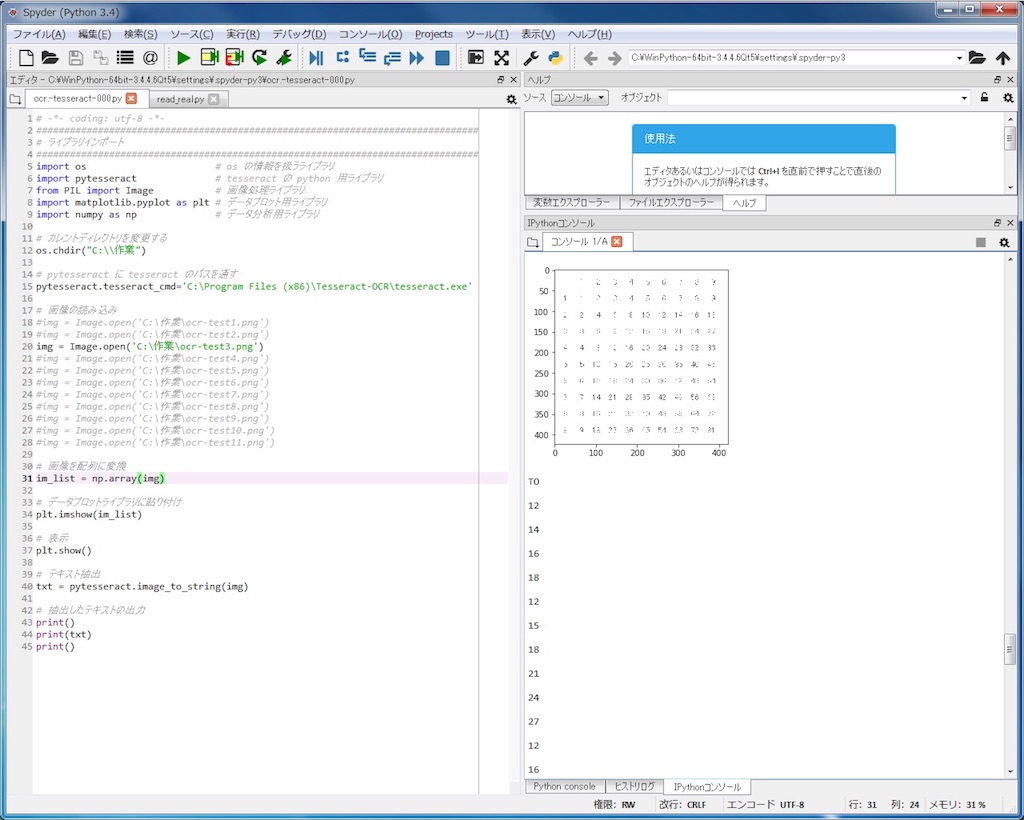This screenshot has width=1024, height=820.
Task: Click the Help pane scrollbar thumb
Action: (x=1010, y=138)
